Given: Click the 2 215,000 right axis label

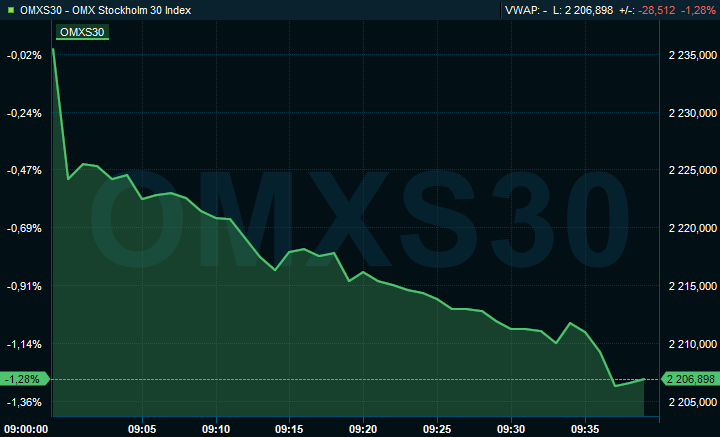Looking at the screenshot, I should (692, 286).
